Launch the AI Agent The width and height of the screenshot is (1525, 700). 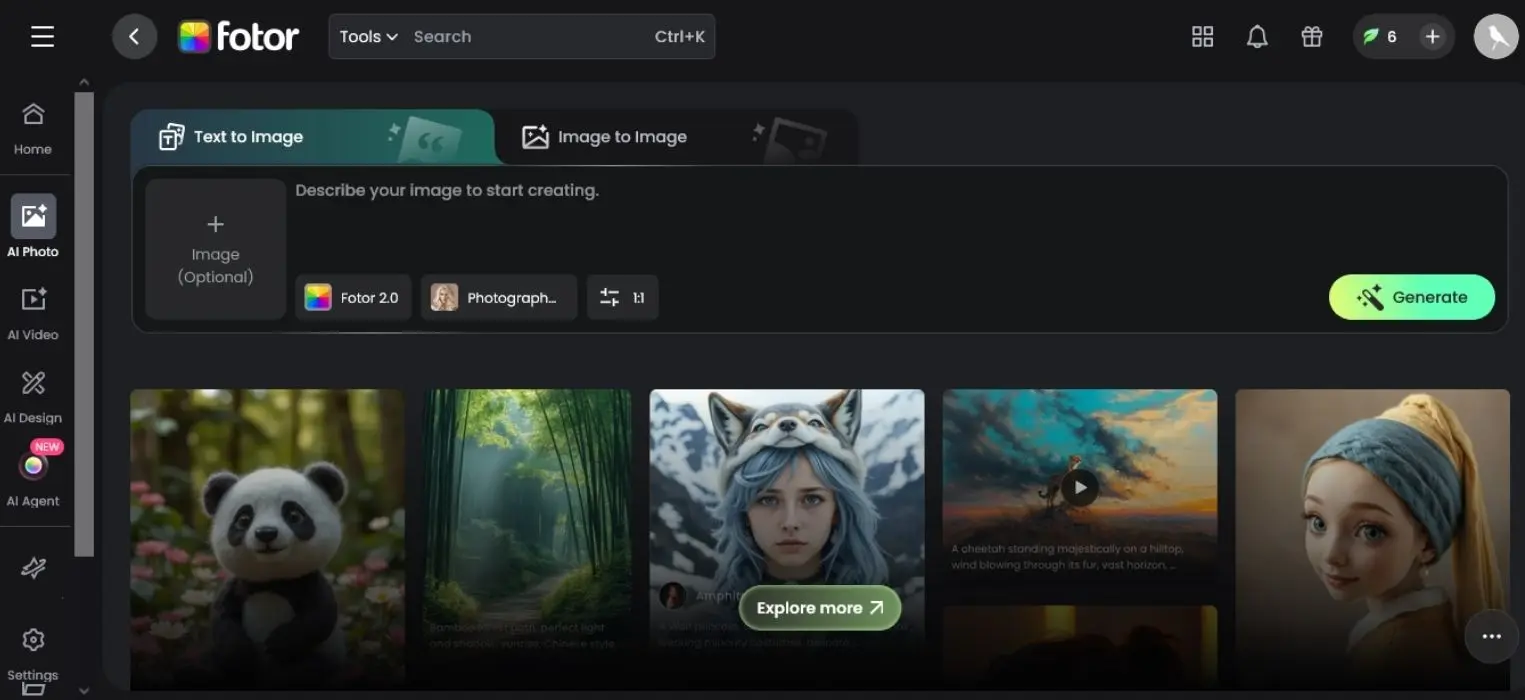[33, 477]
